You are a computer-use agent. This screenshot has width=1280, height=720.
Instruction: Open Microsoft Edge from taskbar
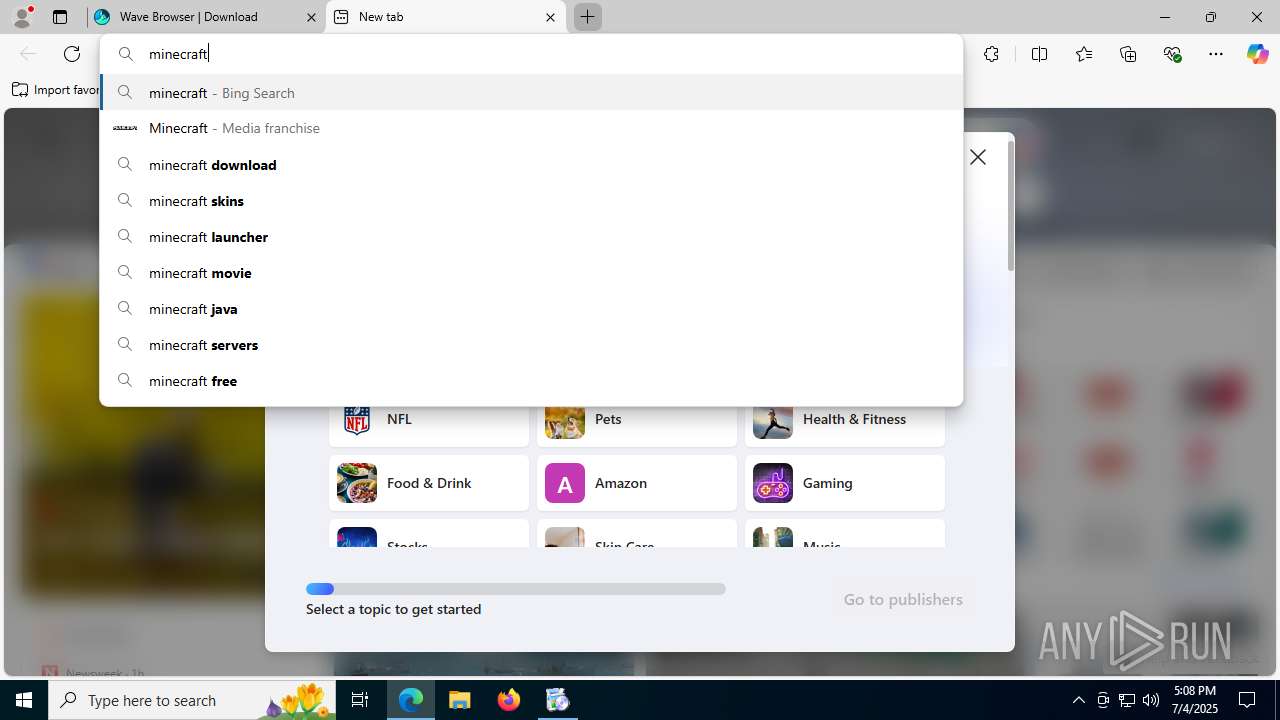411,700
